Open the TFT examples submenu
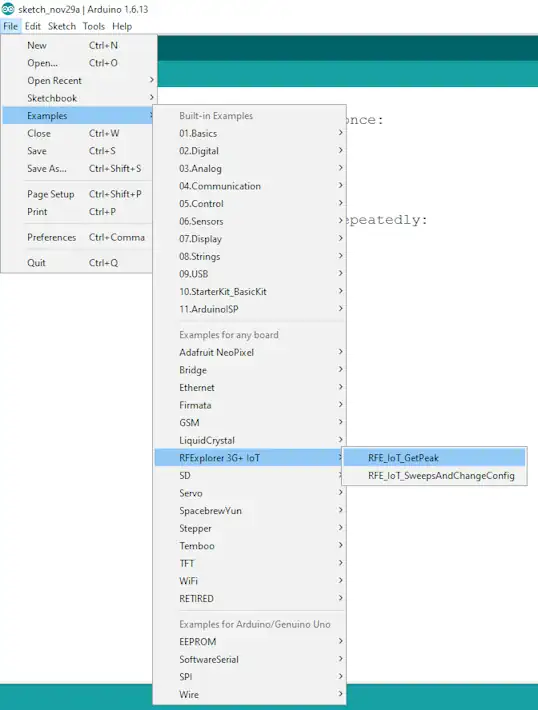Image resolution: width=538 pixels, height=710 pixels. pos(250,563)
